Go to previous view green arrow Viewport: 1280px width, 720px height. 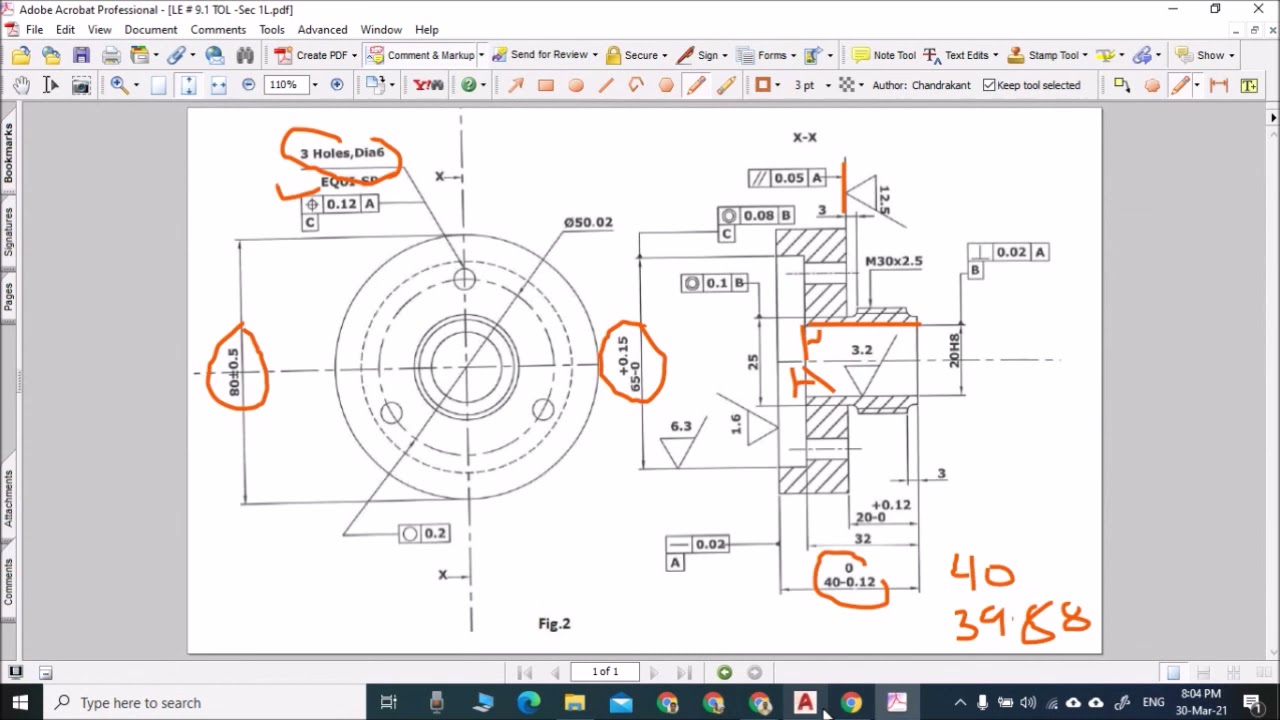pos(725,672)
